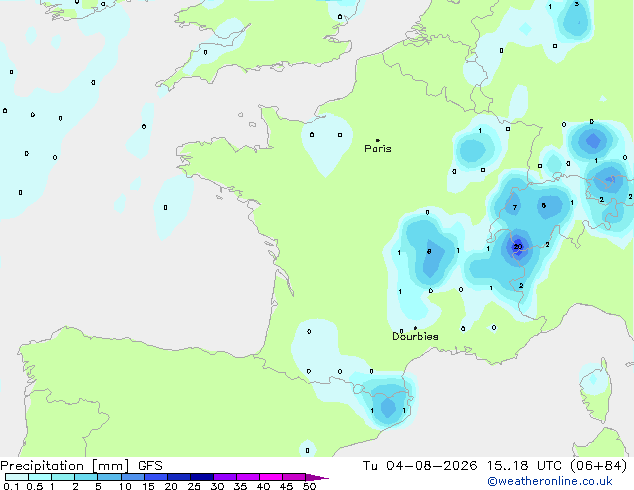The height and width of the screenshot is (490, 634).
Task: Click the legend swatch between 30 and 35
Action: tap(225, 477)
